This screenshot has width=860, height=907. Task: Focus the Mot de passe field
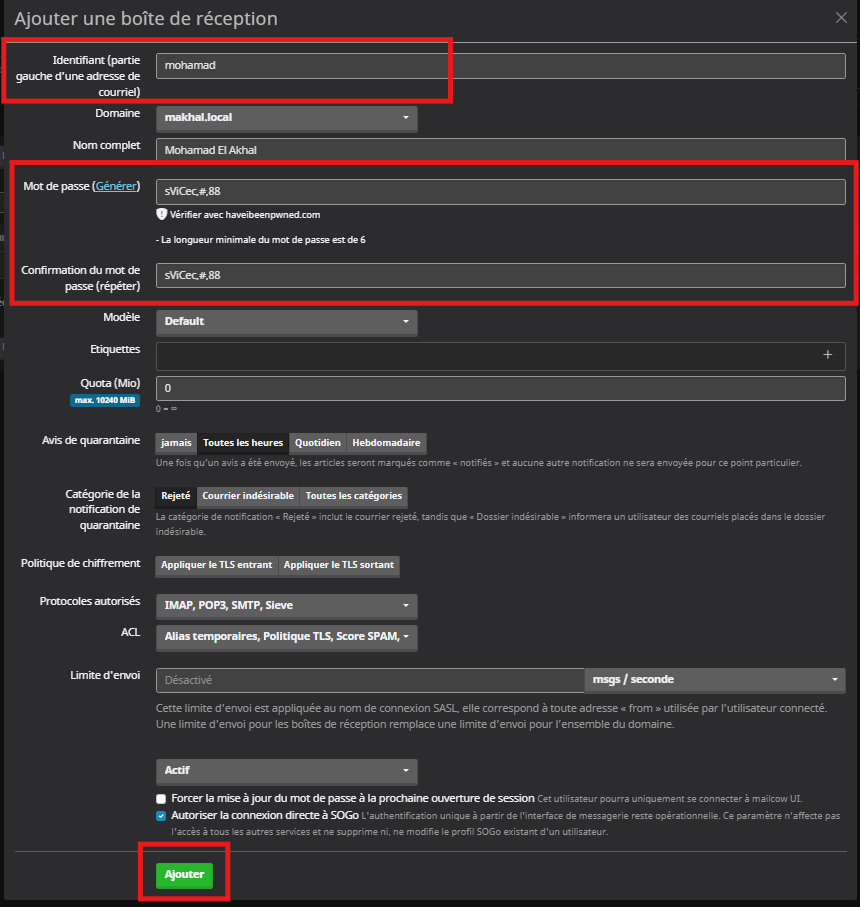pyautogui.click(x=500, y=191)
